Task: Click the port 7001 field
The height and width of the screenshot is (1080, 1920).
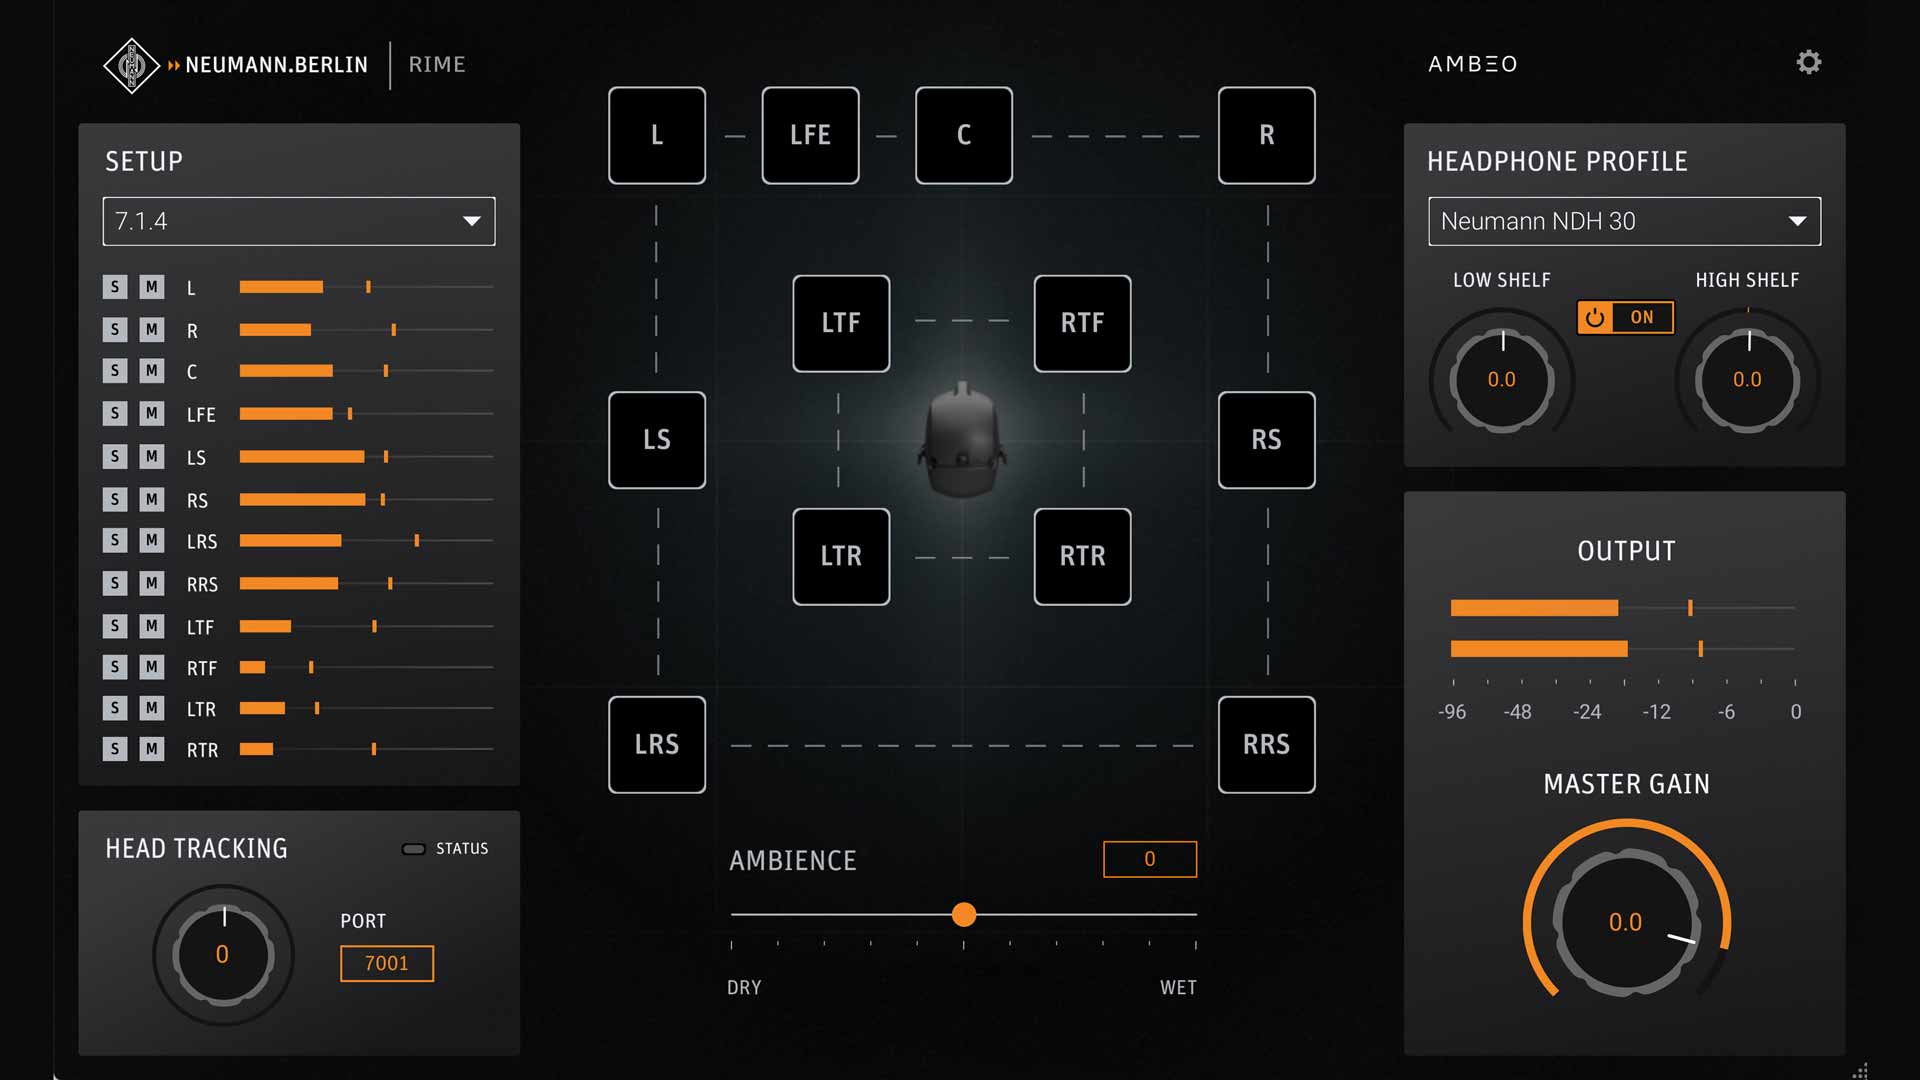Action: (386, 963)
